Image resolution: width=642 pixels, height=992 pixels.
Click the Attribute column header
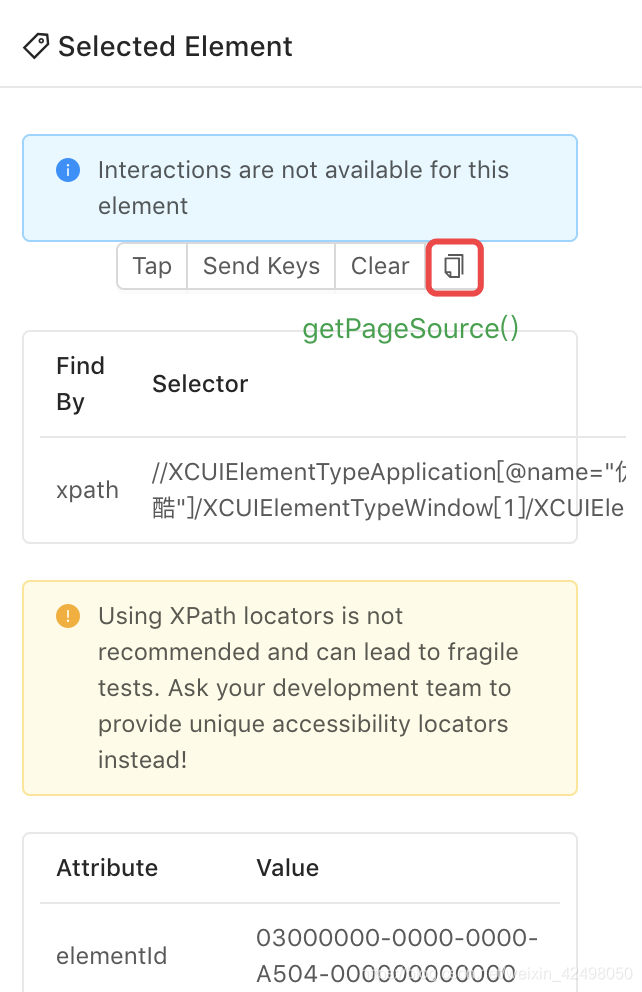click(107, 868)
